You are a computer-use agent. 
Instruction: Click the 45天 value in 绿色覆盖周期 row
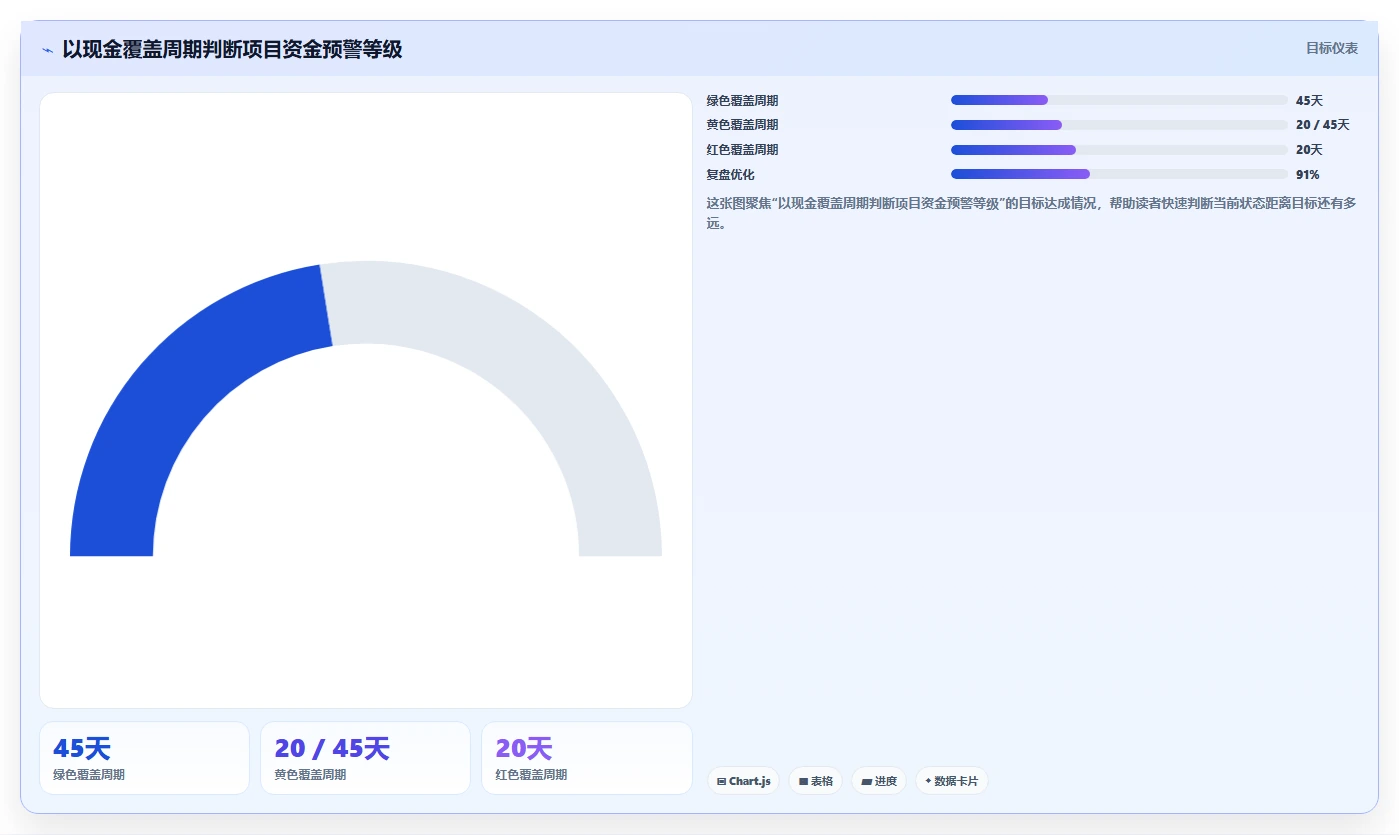1309,101
